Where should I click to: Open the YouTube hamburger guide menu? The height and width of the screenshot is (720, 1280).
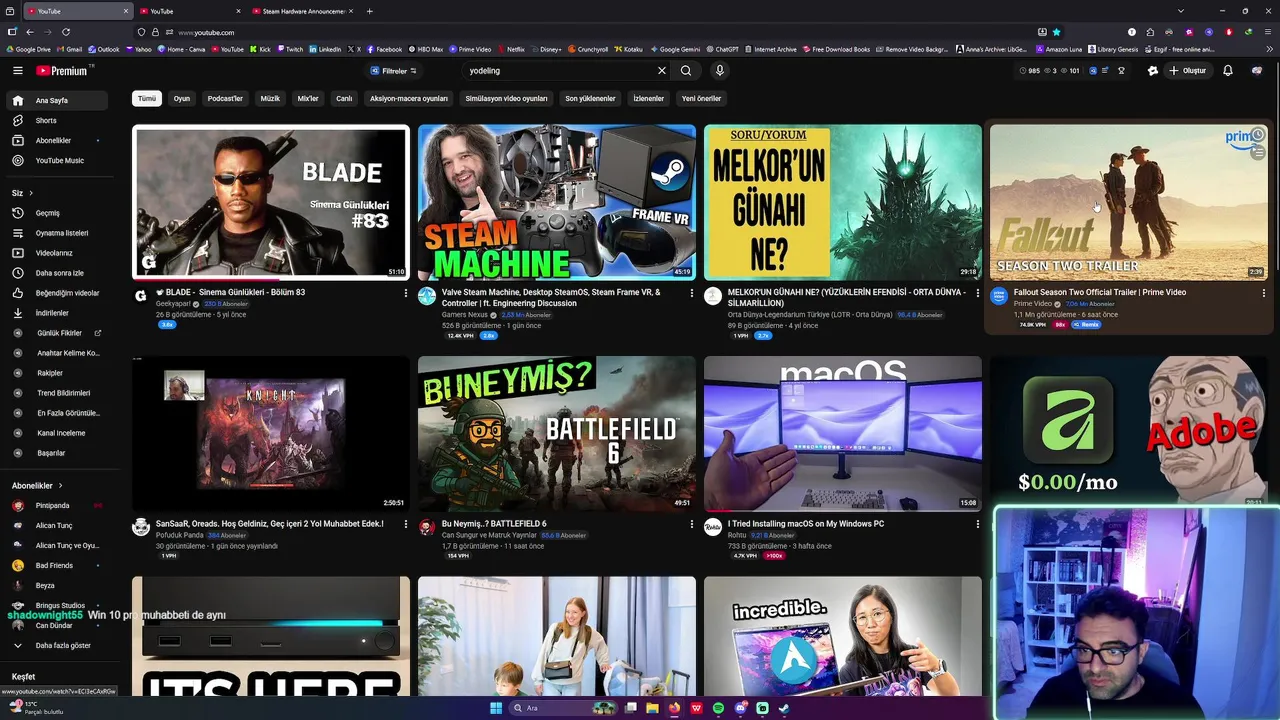coord(17,71)
